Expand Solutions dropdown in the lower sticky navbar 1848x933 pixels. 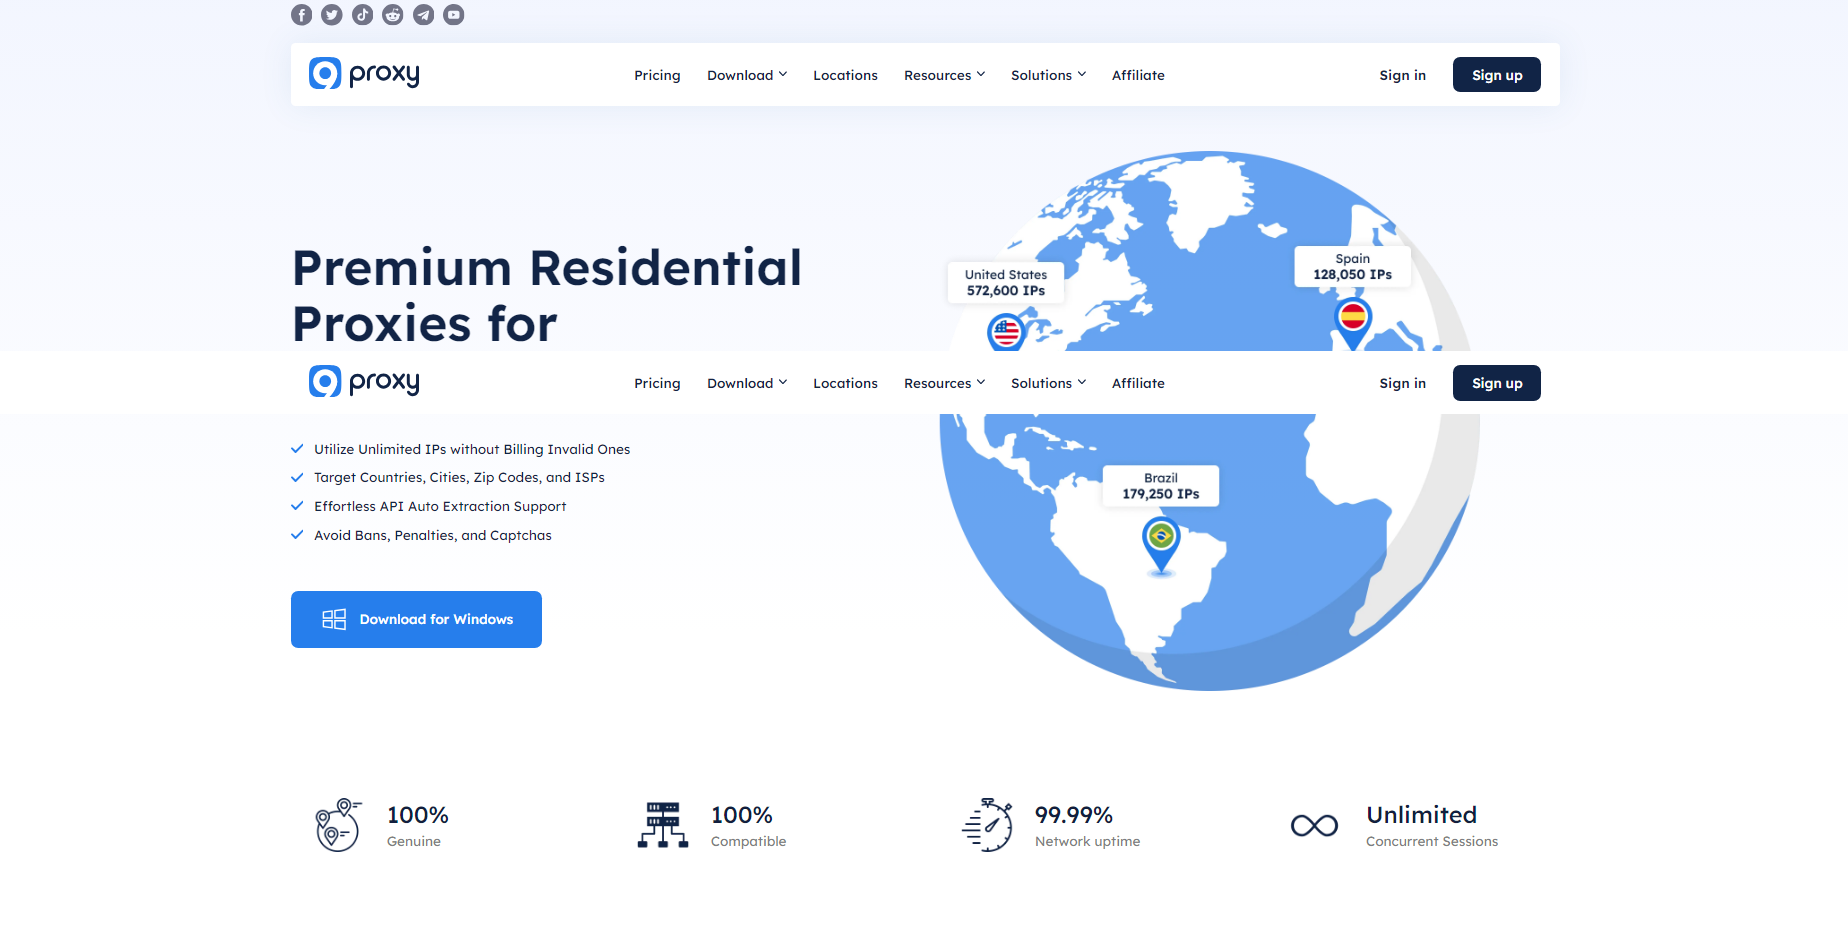[x=1048, y=383]
